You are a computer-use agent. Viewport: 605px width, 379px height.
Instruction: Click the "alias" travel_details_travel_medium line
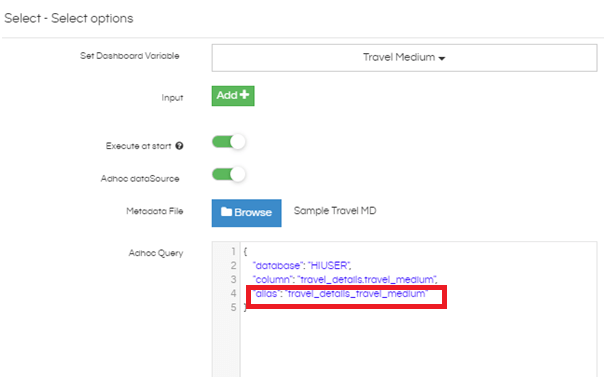click(341, 294)
